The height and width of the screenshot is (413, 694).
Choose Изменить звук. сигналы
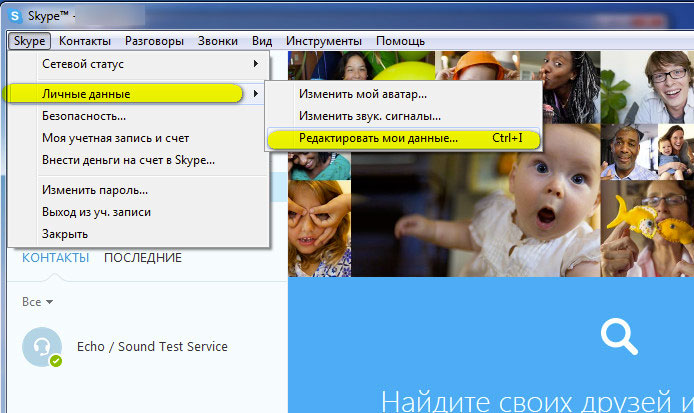[x=369, y=116]
